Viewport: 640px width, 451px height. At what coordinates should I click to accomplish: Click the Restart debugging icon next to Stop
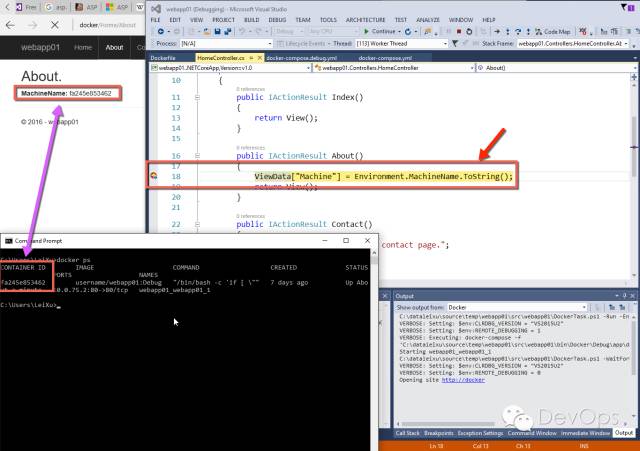[x=469, y=31]
